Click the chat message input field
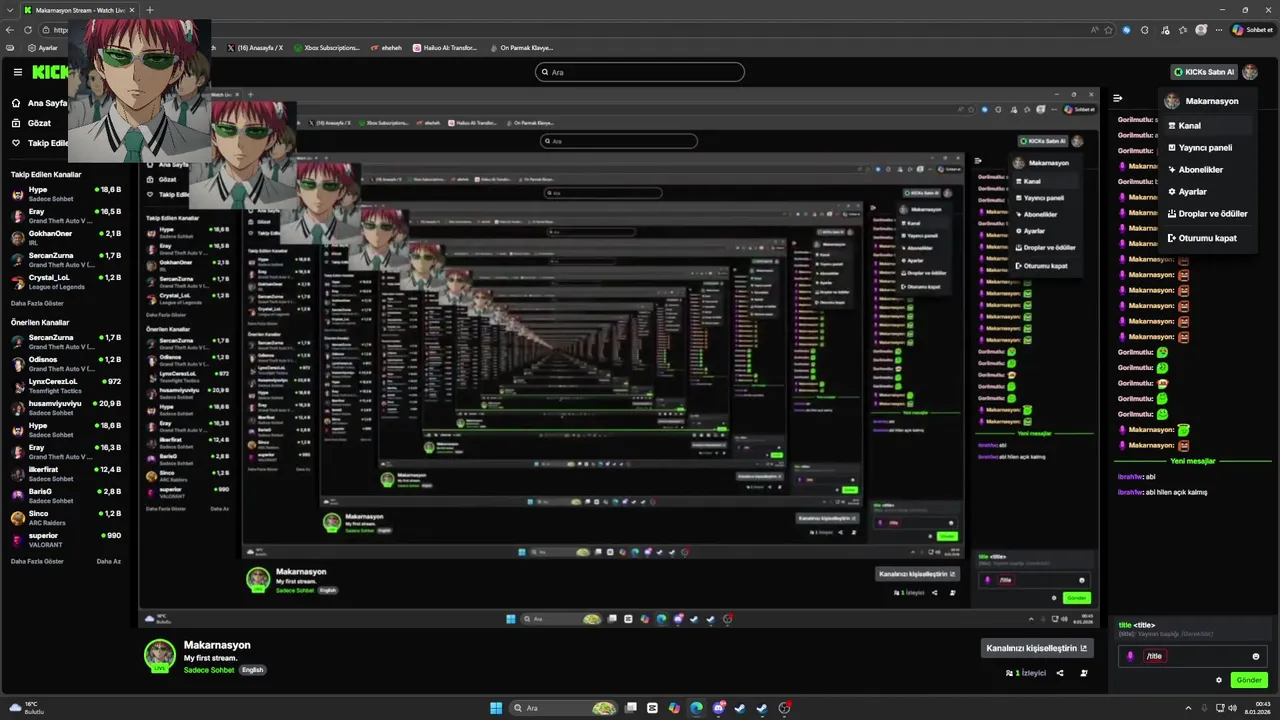 1192,656
